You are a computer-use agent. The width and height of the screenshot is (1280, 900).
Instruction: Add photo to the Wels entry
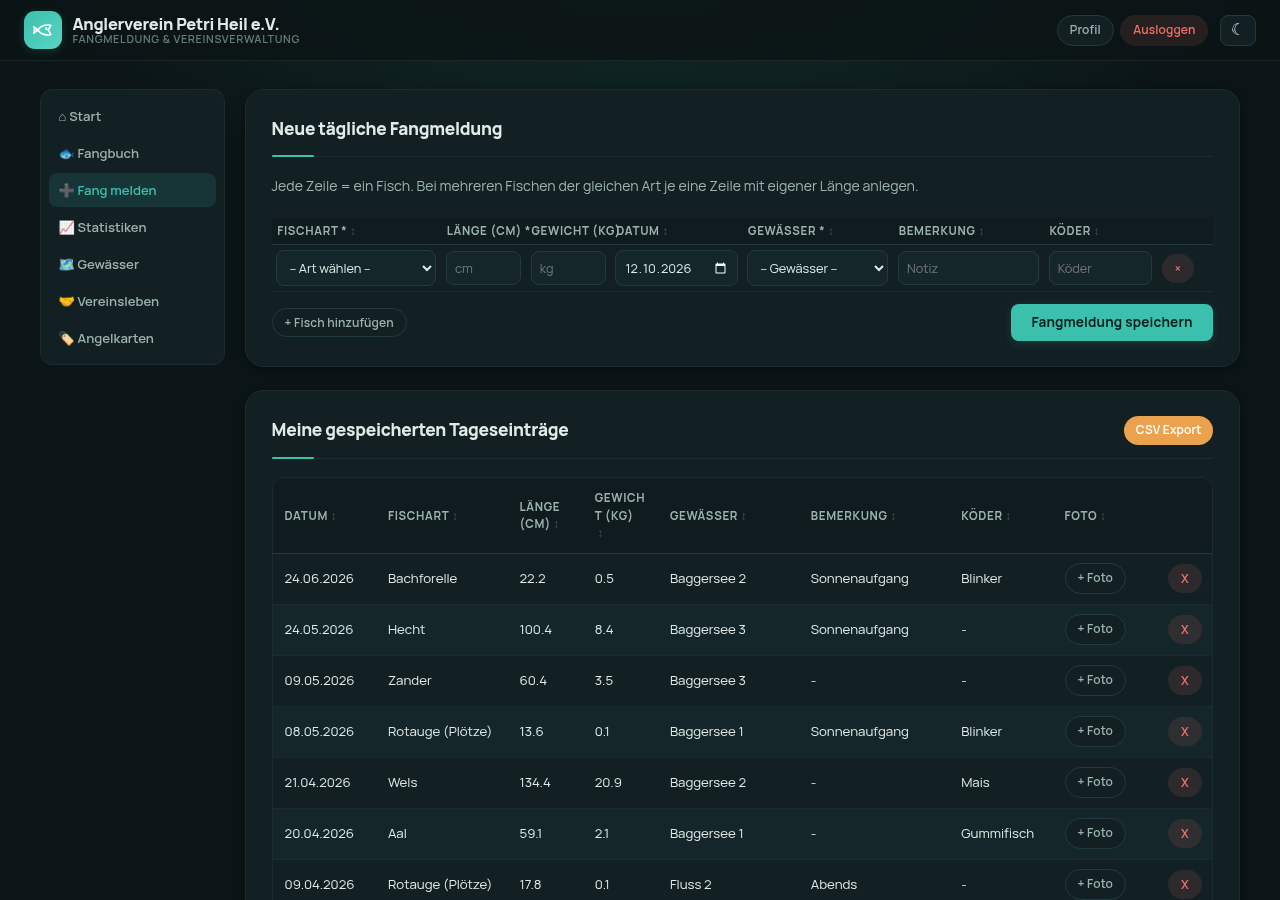tap(1095, 782)
